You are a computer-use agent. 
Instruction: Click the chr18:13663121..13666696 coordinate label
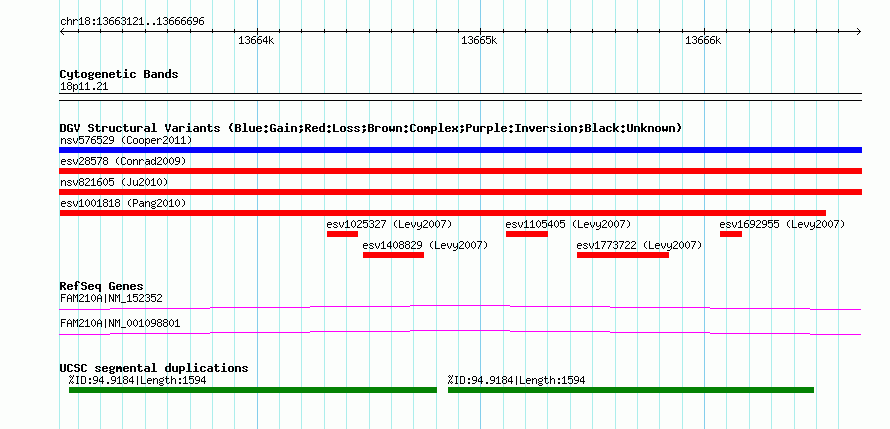click(132, 22)
